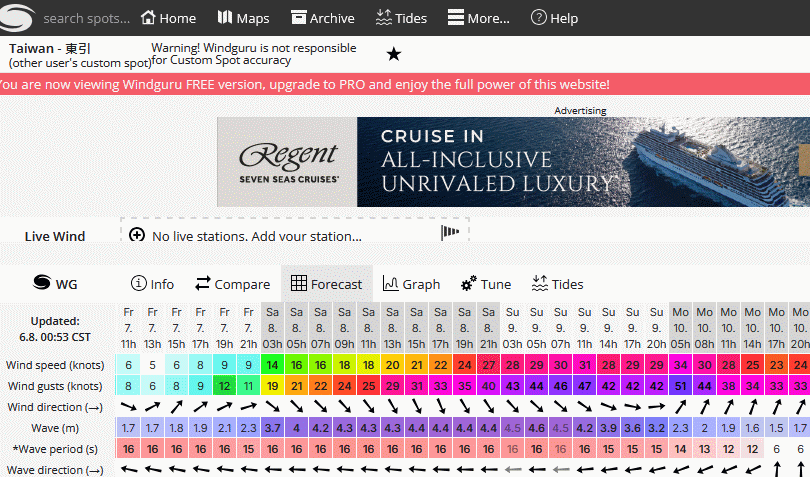810x477 pixels.
Task: Open the Info tab
Action: click(152, 284)
